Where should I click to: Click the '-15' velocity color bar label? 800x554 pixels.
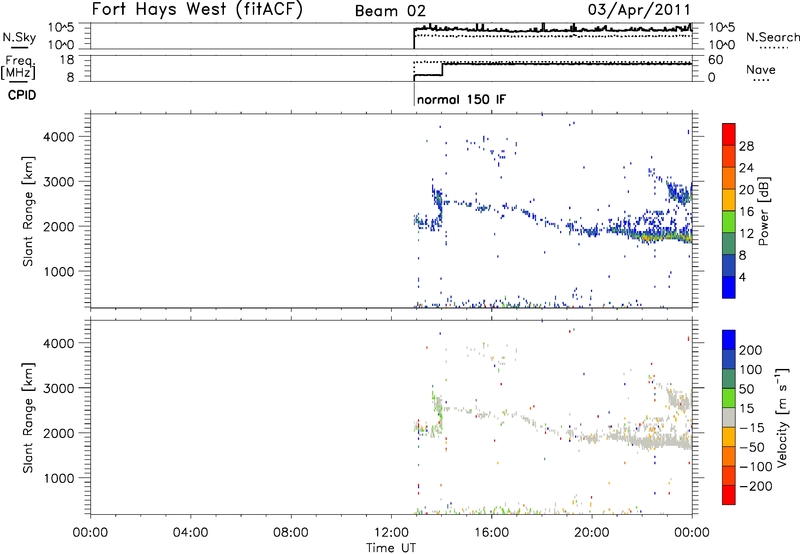click(752, 428)
